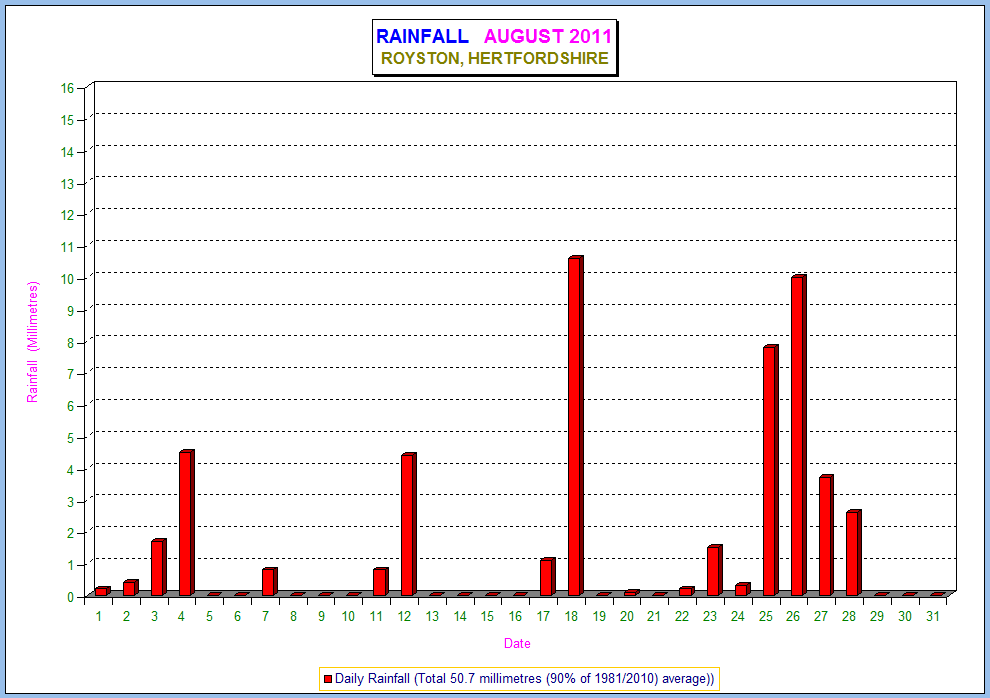This screenshot has width=990, height=698.
Task: Click the bar for date 3
Action: [x=158, y=567]
